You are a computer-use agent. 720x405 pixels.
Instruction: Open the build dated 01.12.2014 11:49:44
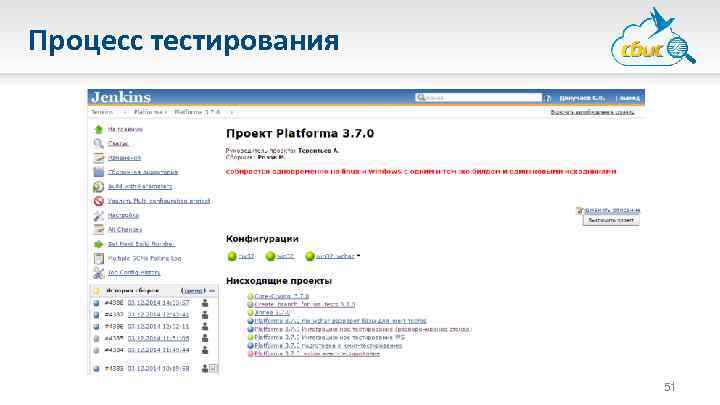pos(158,350)
